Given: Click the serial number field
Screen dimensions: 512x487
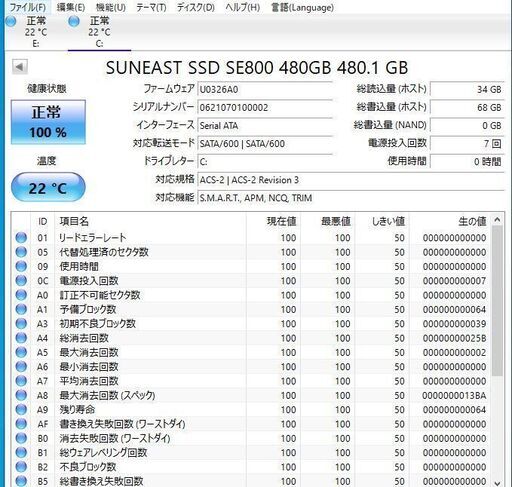Looking at the screenshot, I should click(x=265, y=108).
